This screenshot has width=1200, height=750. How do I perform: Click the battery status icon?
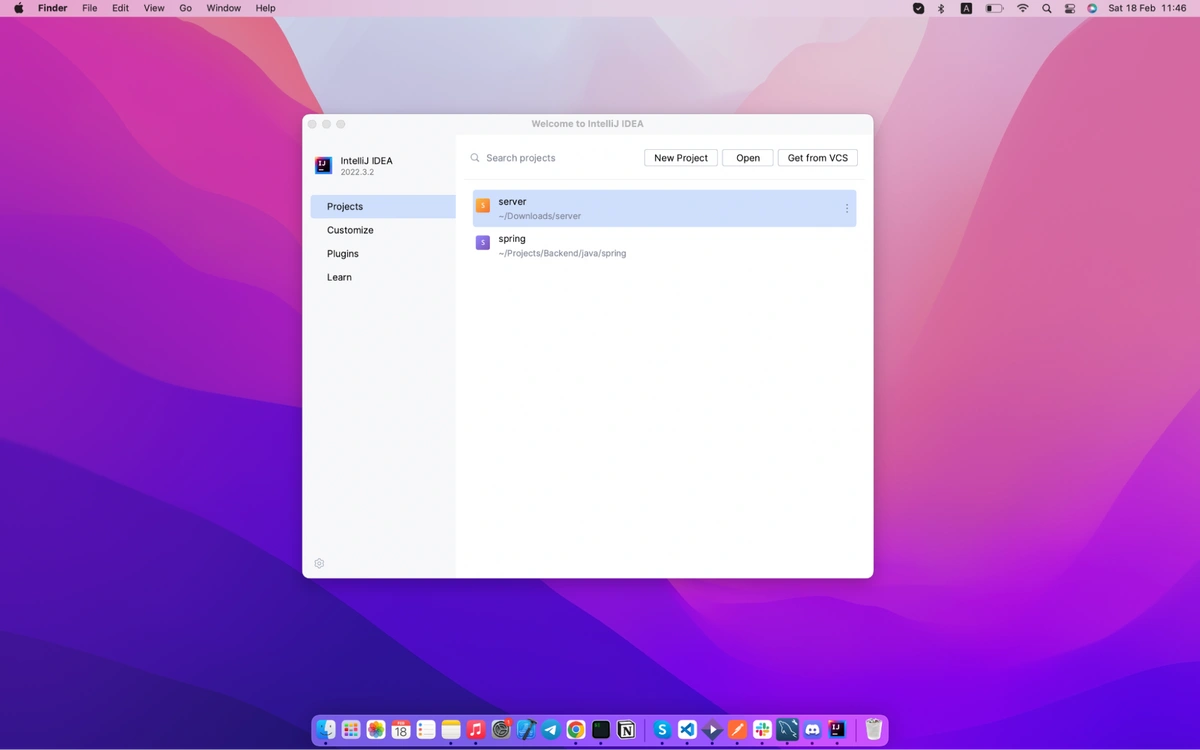994,8
